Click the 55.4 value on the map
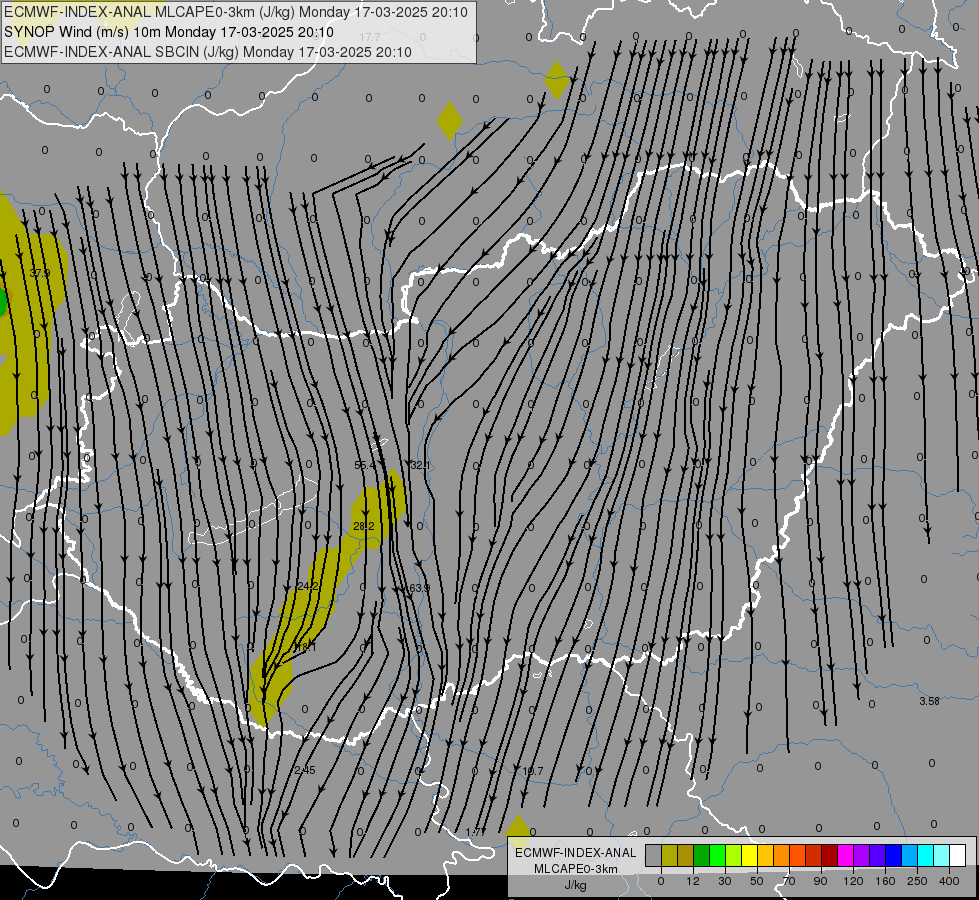Viewport: 979px width, 900px height. coord(365,465)
